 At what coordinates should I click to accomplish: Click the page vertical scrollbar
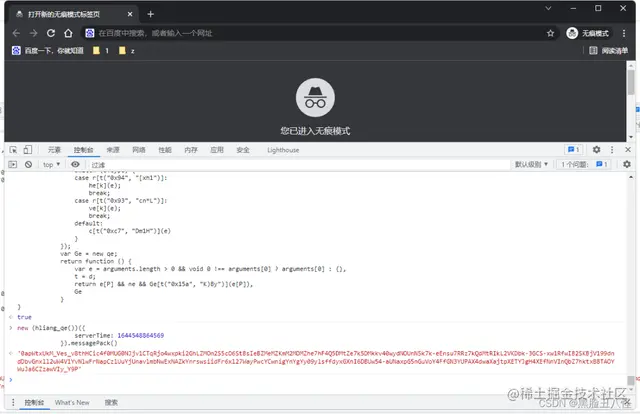pyautogui.click(x=631, y=82)
